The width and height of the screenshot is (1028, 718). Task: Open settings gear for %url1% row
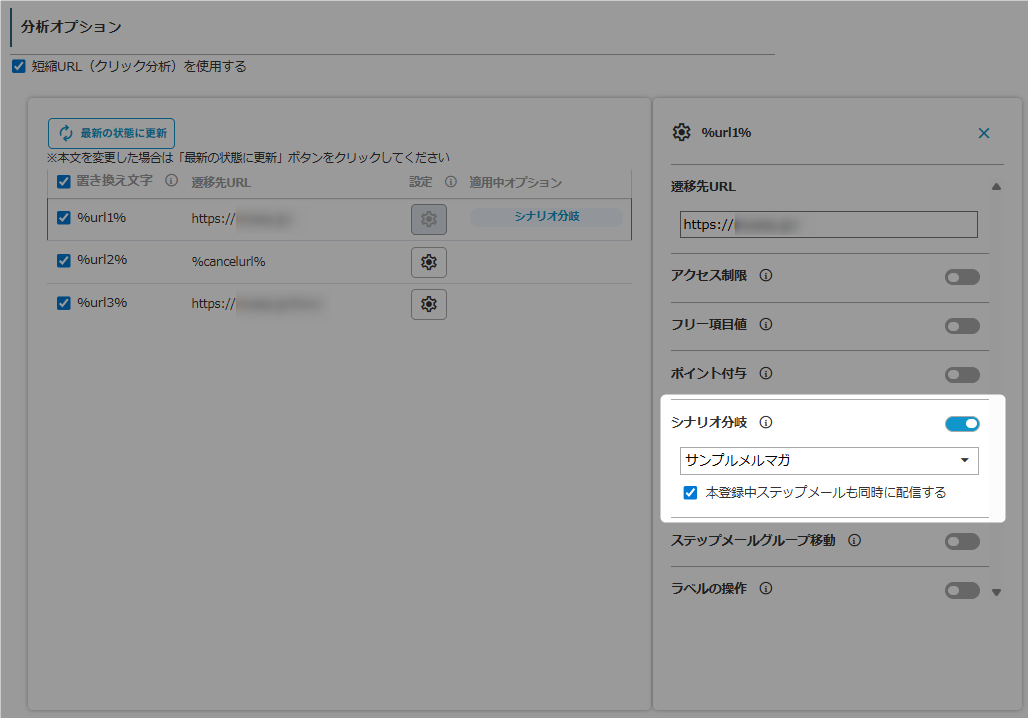[429, 219]
